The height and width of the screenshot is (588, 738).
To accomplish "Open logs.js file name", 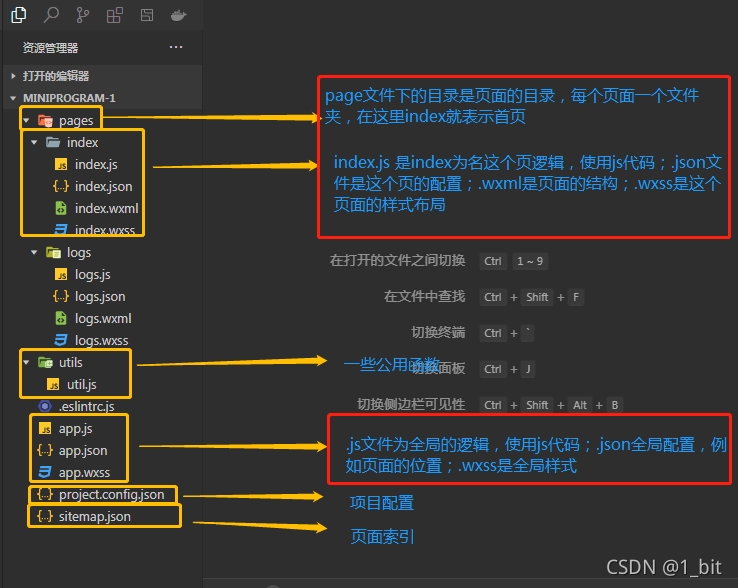I will point(93,274).
